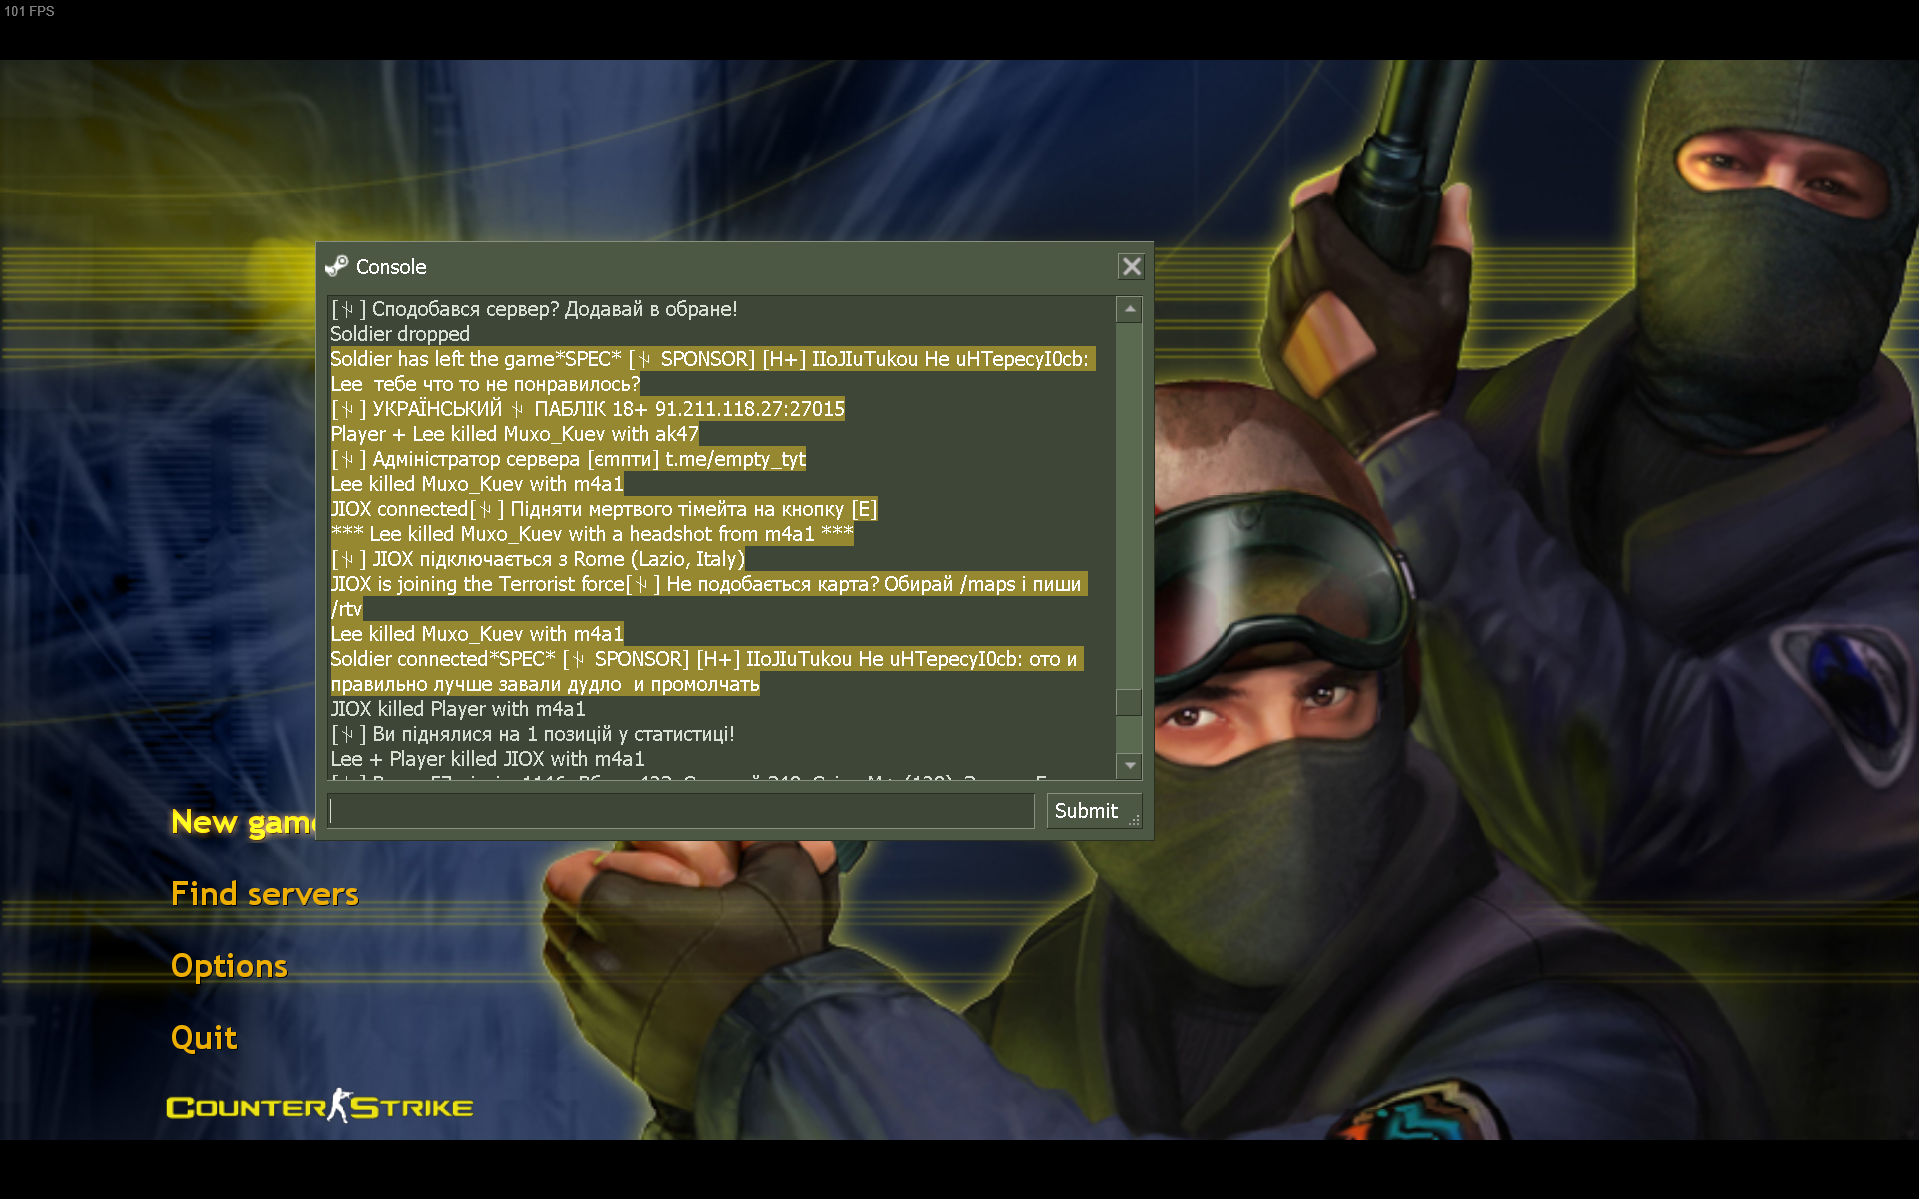This screenshot has width=1919, height=1199.
Task: Click the 'Сподобався сервер?' first line
Action: 534,309
